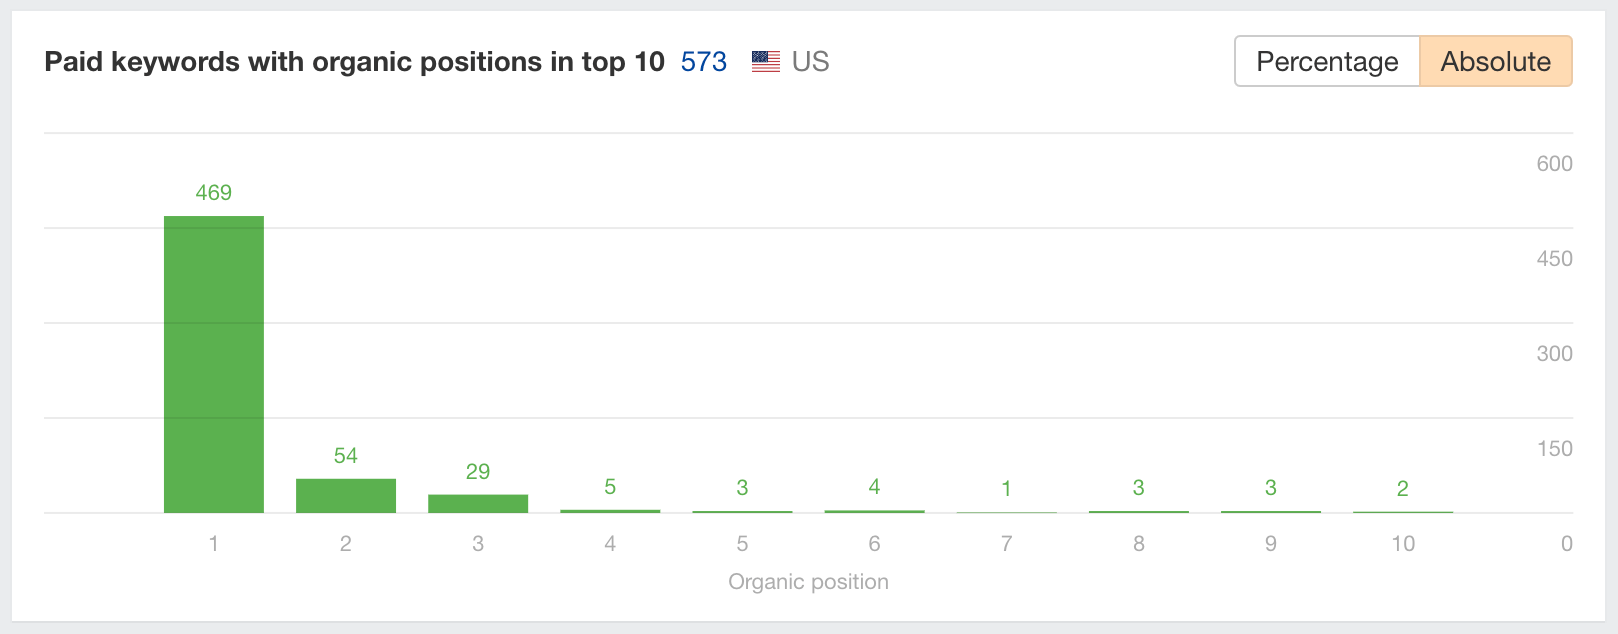
Task: Click the US country label
Action: coord(810,62)
